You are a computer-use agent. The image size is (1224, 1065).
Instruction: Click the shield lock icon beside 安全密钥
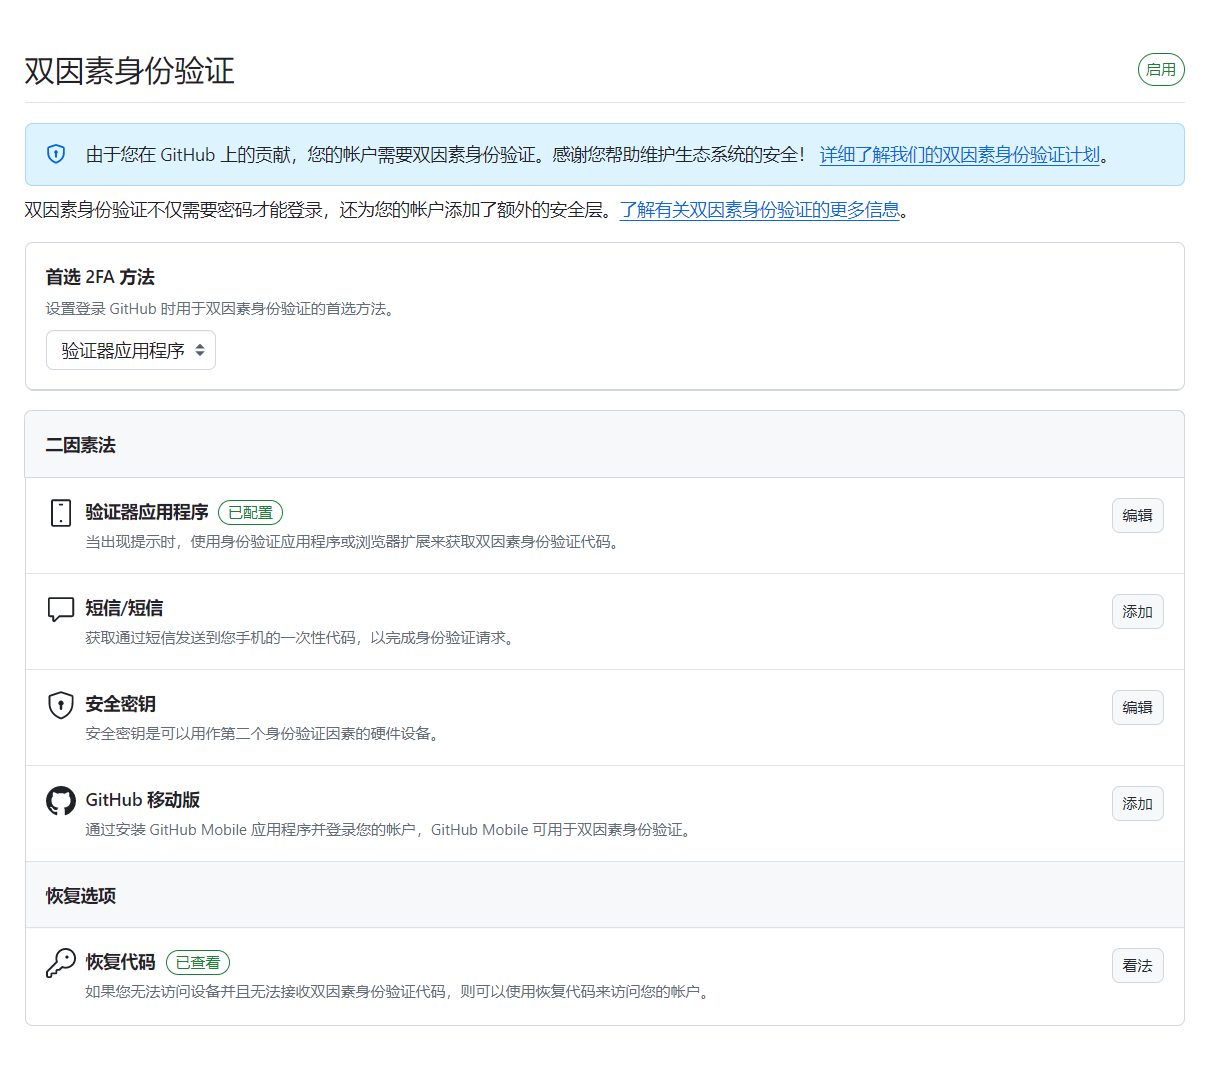pos(61,705)
